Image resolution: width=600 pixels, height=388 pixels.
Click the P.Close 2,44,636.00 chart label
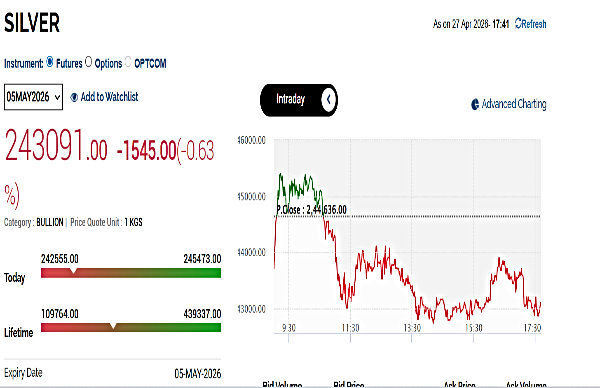(311, 209)
